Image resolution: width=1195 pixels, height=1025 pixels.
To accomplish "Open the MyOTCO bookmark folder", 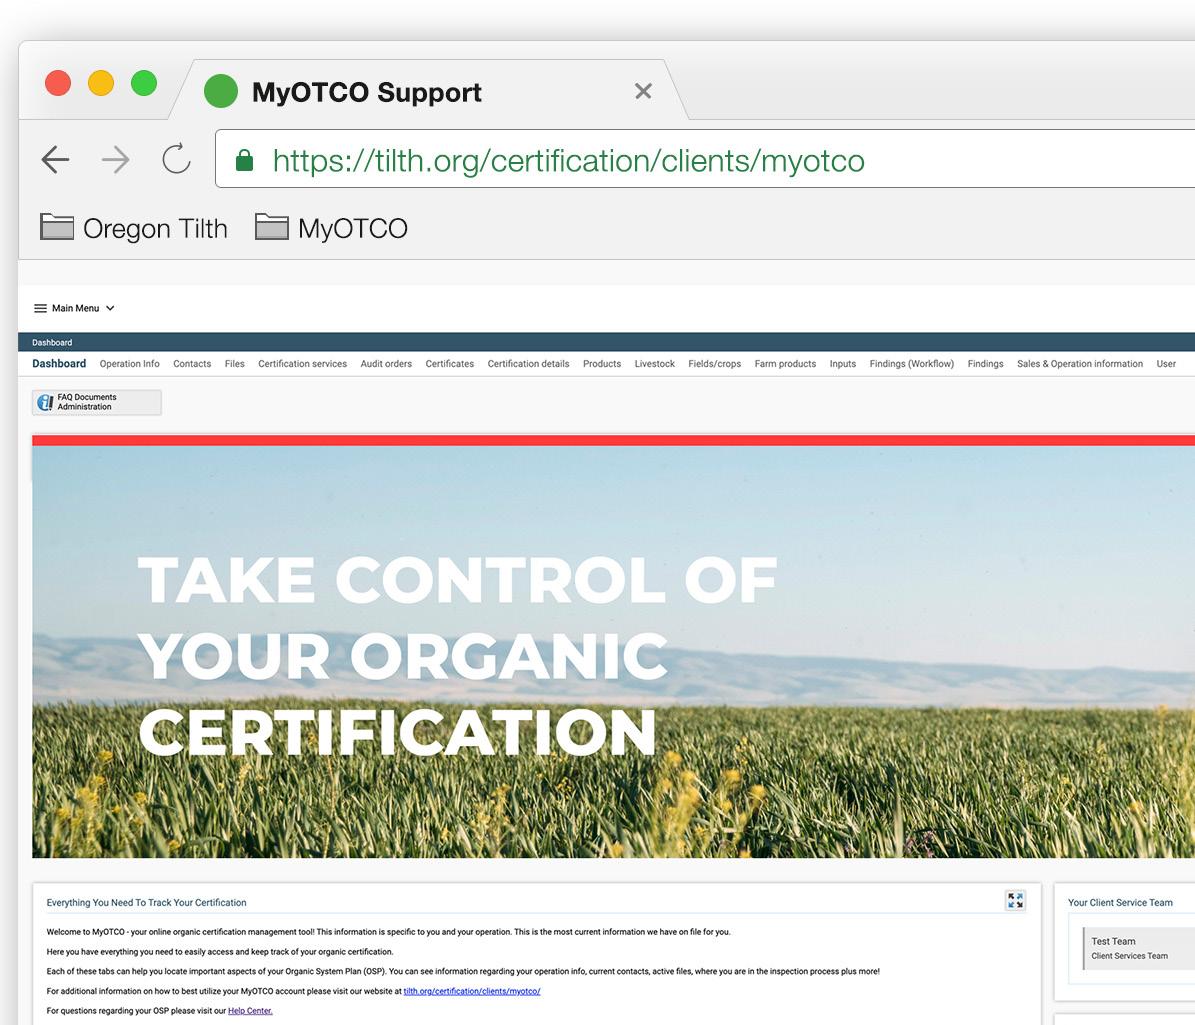I will 332,228.
